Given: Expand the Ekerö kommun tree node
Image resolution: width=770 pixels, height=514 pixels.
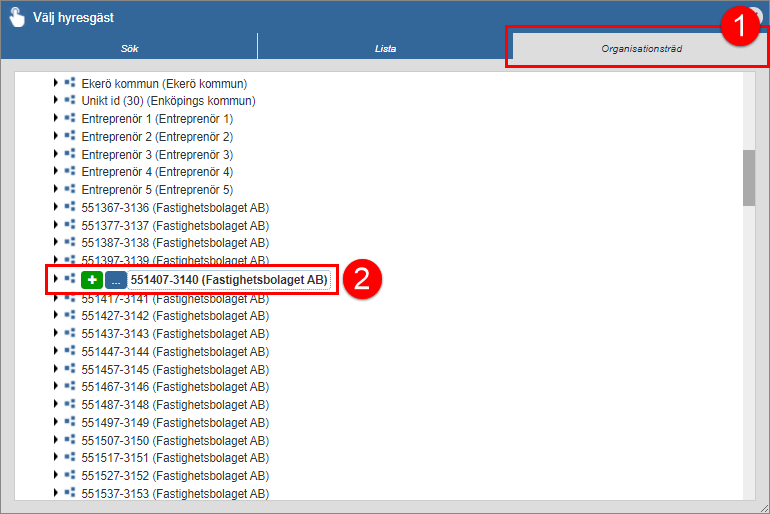Looking at the screenshot, I should point(56,83).
